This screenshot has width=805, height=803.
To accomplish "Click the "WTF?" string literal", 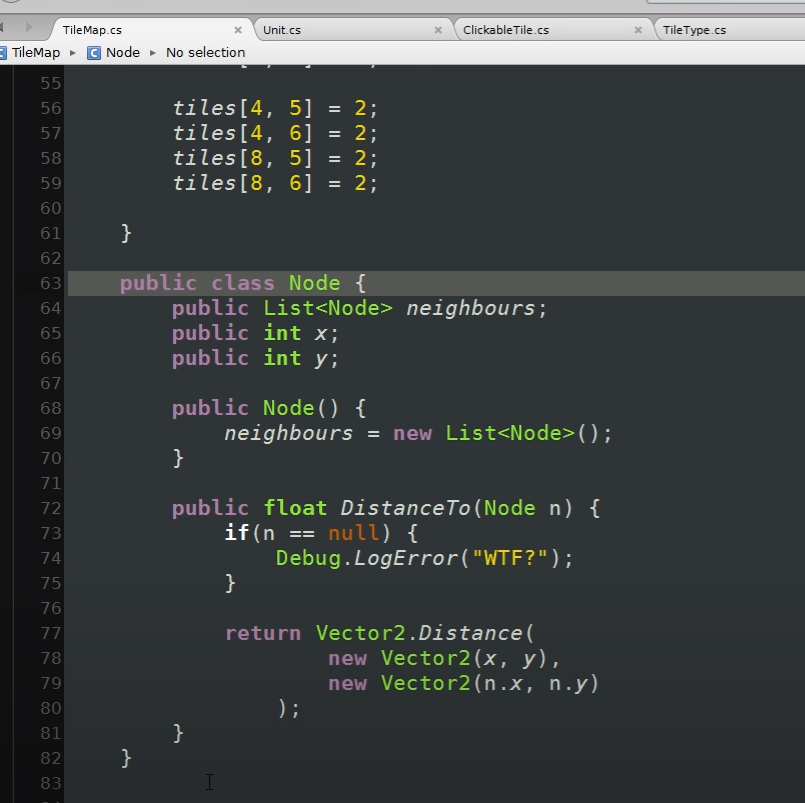I will tap(510, 558).
